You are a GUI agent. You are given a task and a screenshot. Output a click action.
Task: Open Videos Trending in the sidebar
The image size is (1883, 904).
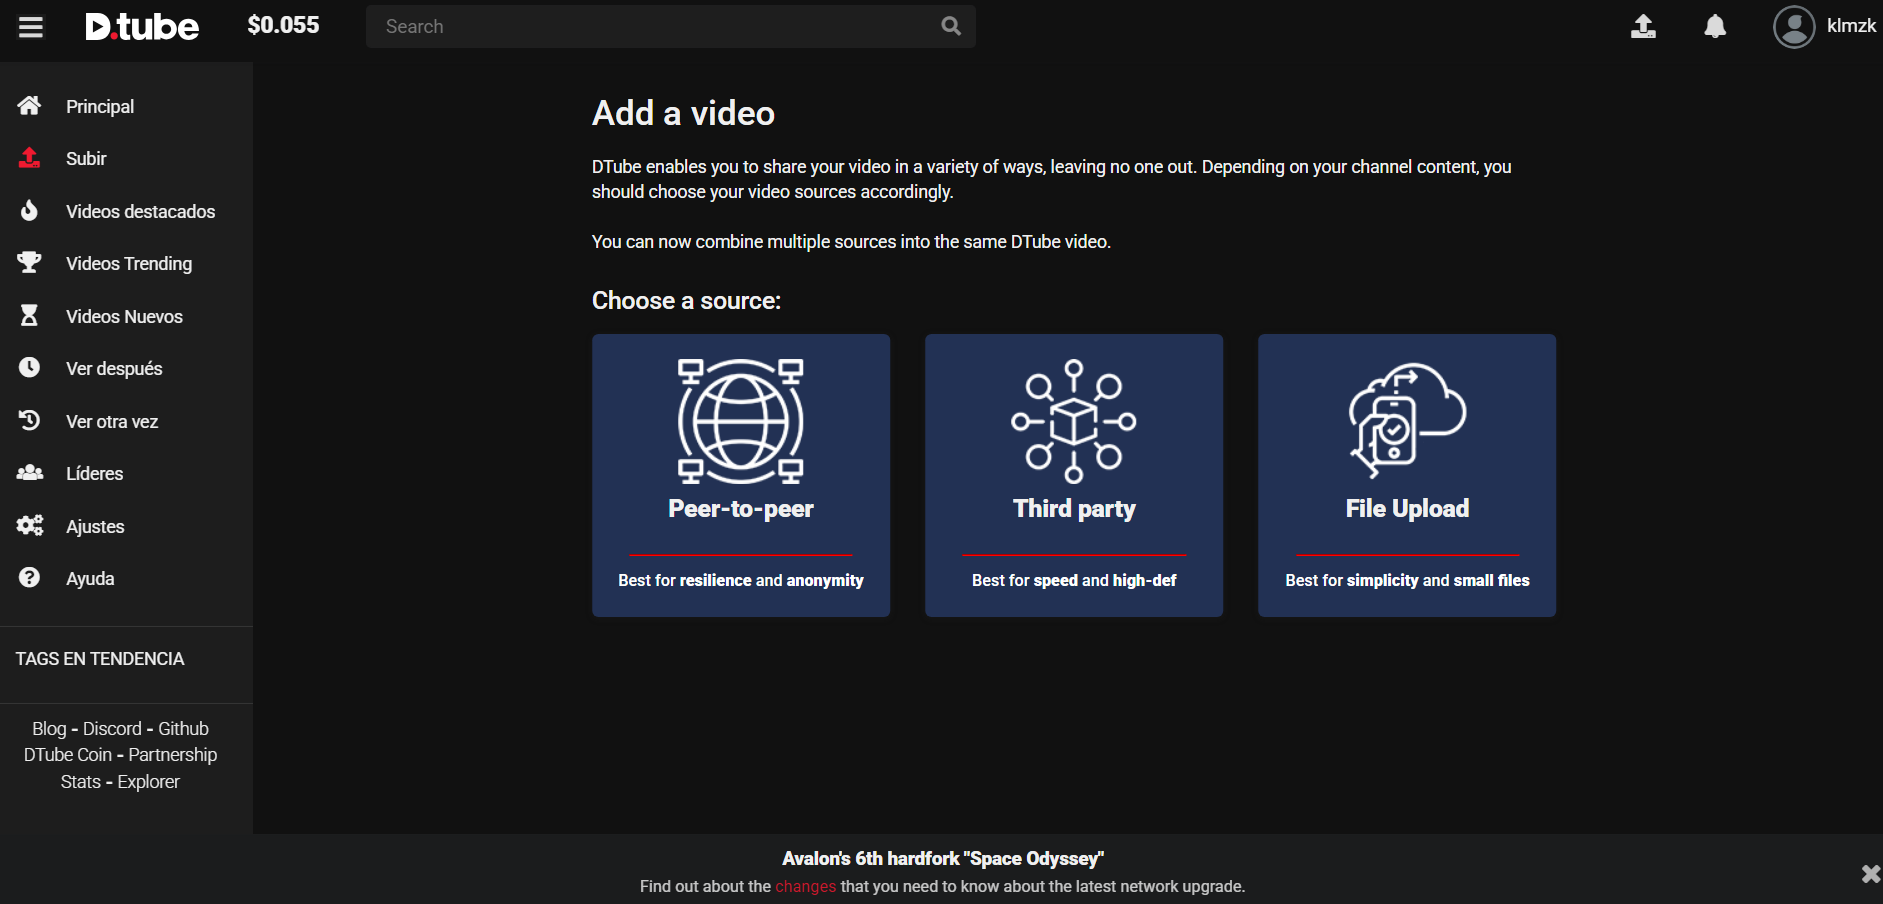[x=129, y=263]
